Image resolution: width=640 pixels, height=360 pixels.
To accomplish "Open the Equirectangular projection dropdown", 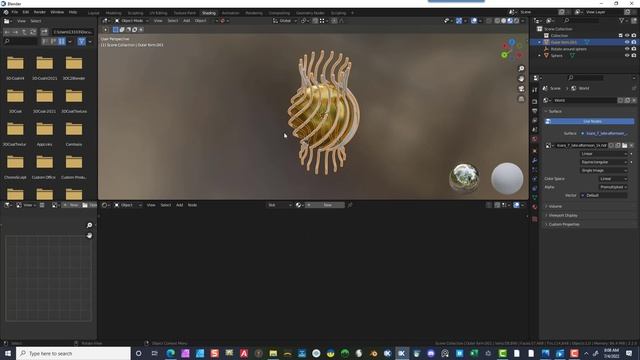I will click(x=603, y=162).
